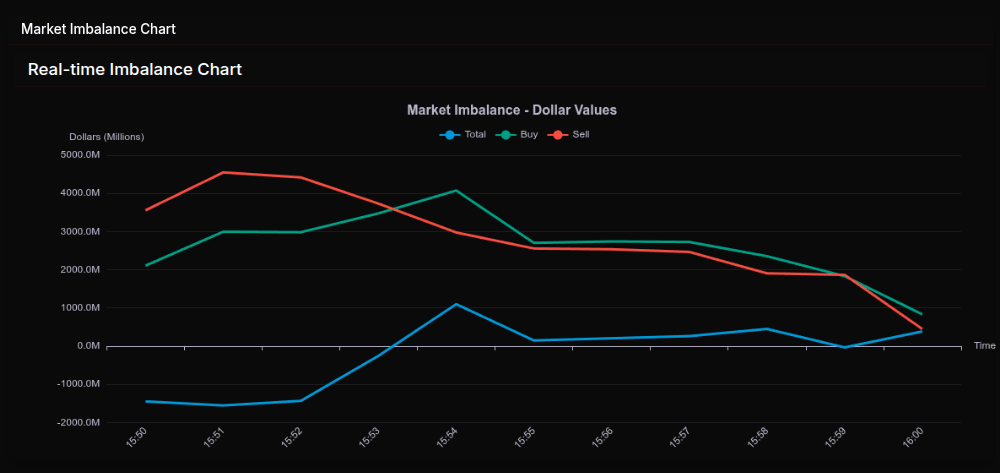Image resolution: width=1000 pixels, height=473 pixels.
Task: Select the Total line point at 15:59
Action: pos(844,347)
